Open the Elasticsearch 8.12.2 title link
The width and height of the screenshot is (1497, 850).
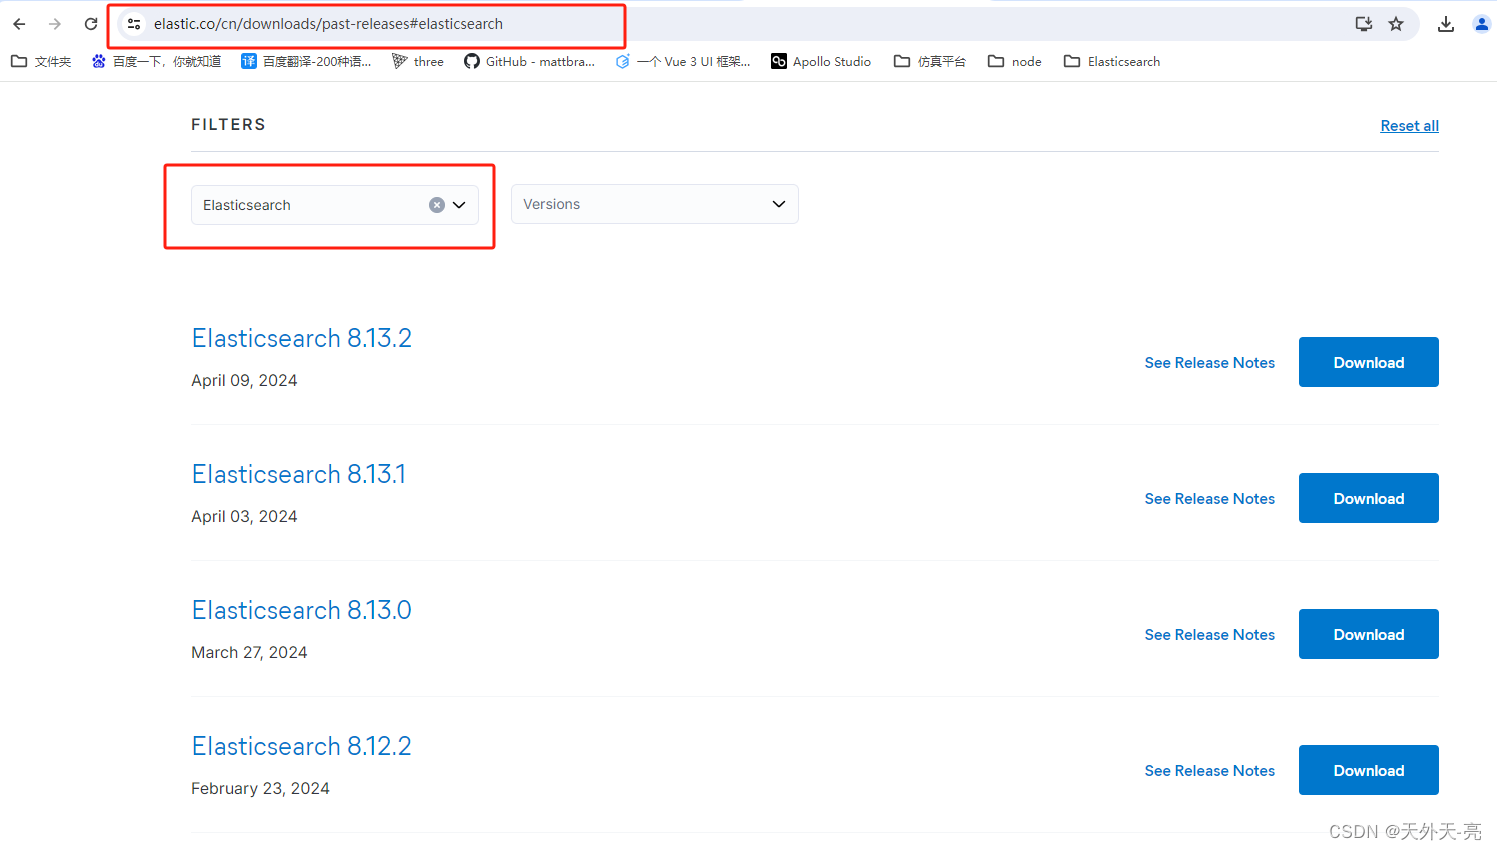[302, 746]
